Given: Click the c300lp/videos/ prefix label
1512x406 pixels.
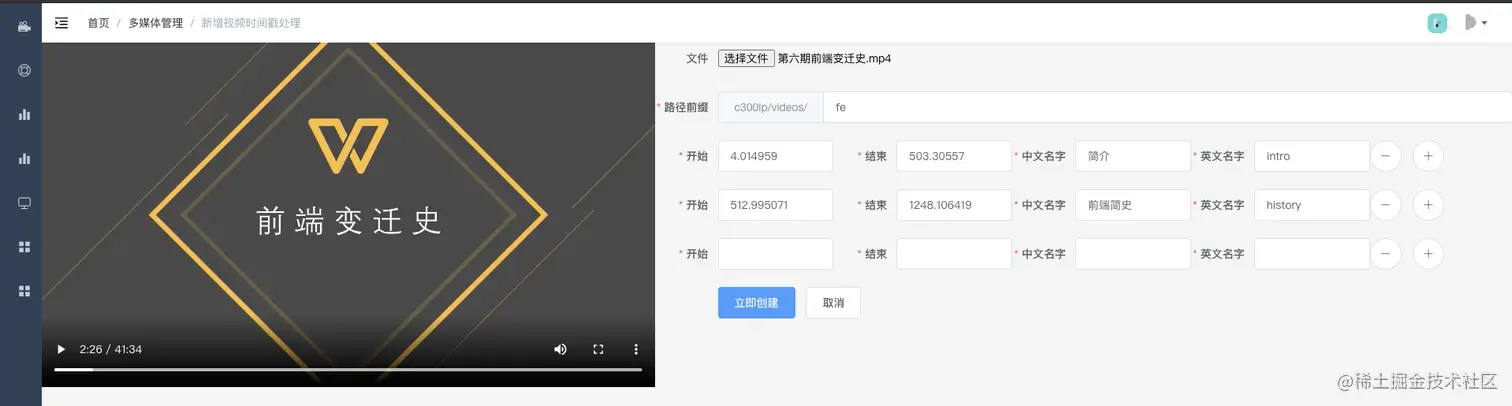Looking at the screenshot, I should pyautogui.click(x=770, y=107).
